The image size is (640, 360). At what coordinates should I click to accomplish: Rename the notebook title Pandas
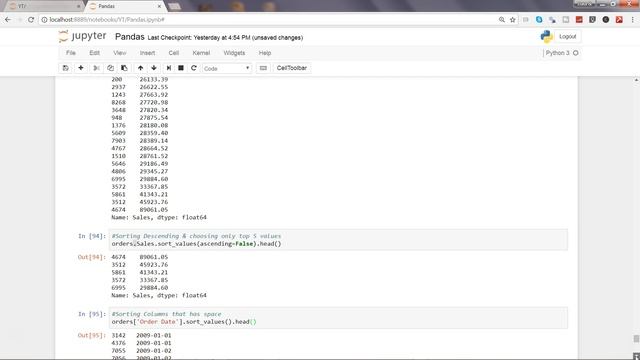click(x=130, y=37)
